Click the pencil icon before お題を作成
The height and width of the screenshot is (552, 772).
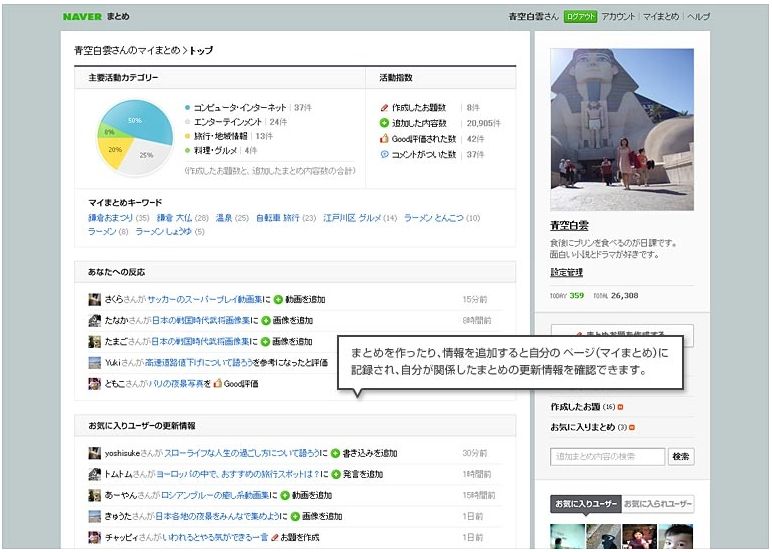pos(275,538)
